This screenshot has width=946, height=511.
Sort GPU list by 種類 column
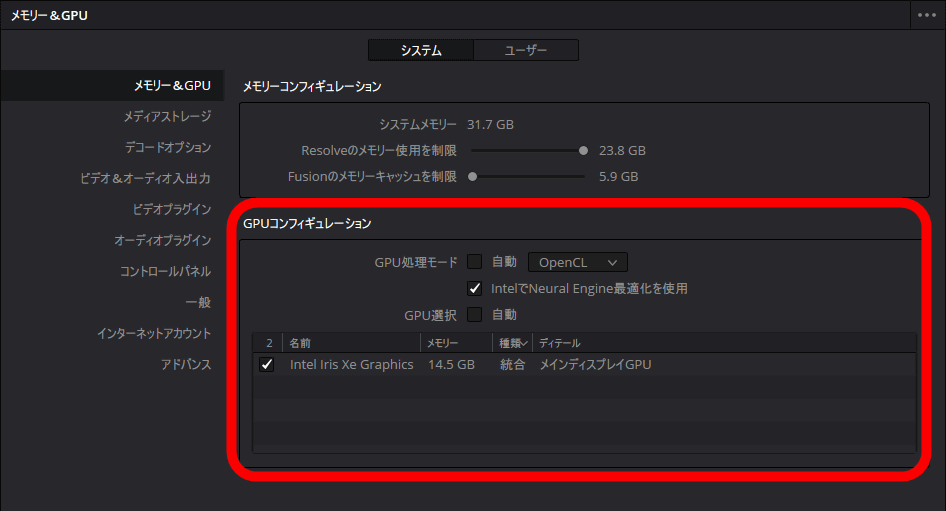click(513, 343)
